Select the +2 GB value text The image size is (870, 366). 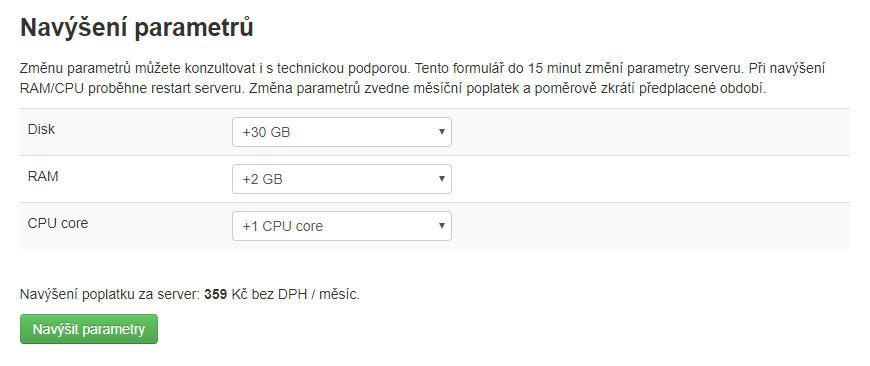[262, 180]
